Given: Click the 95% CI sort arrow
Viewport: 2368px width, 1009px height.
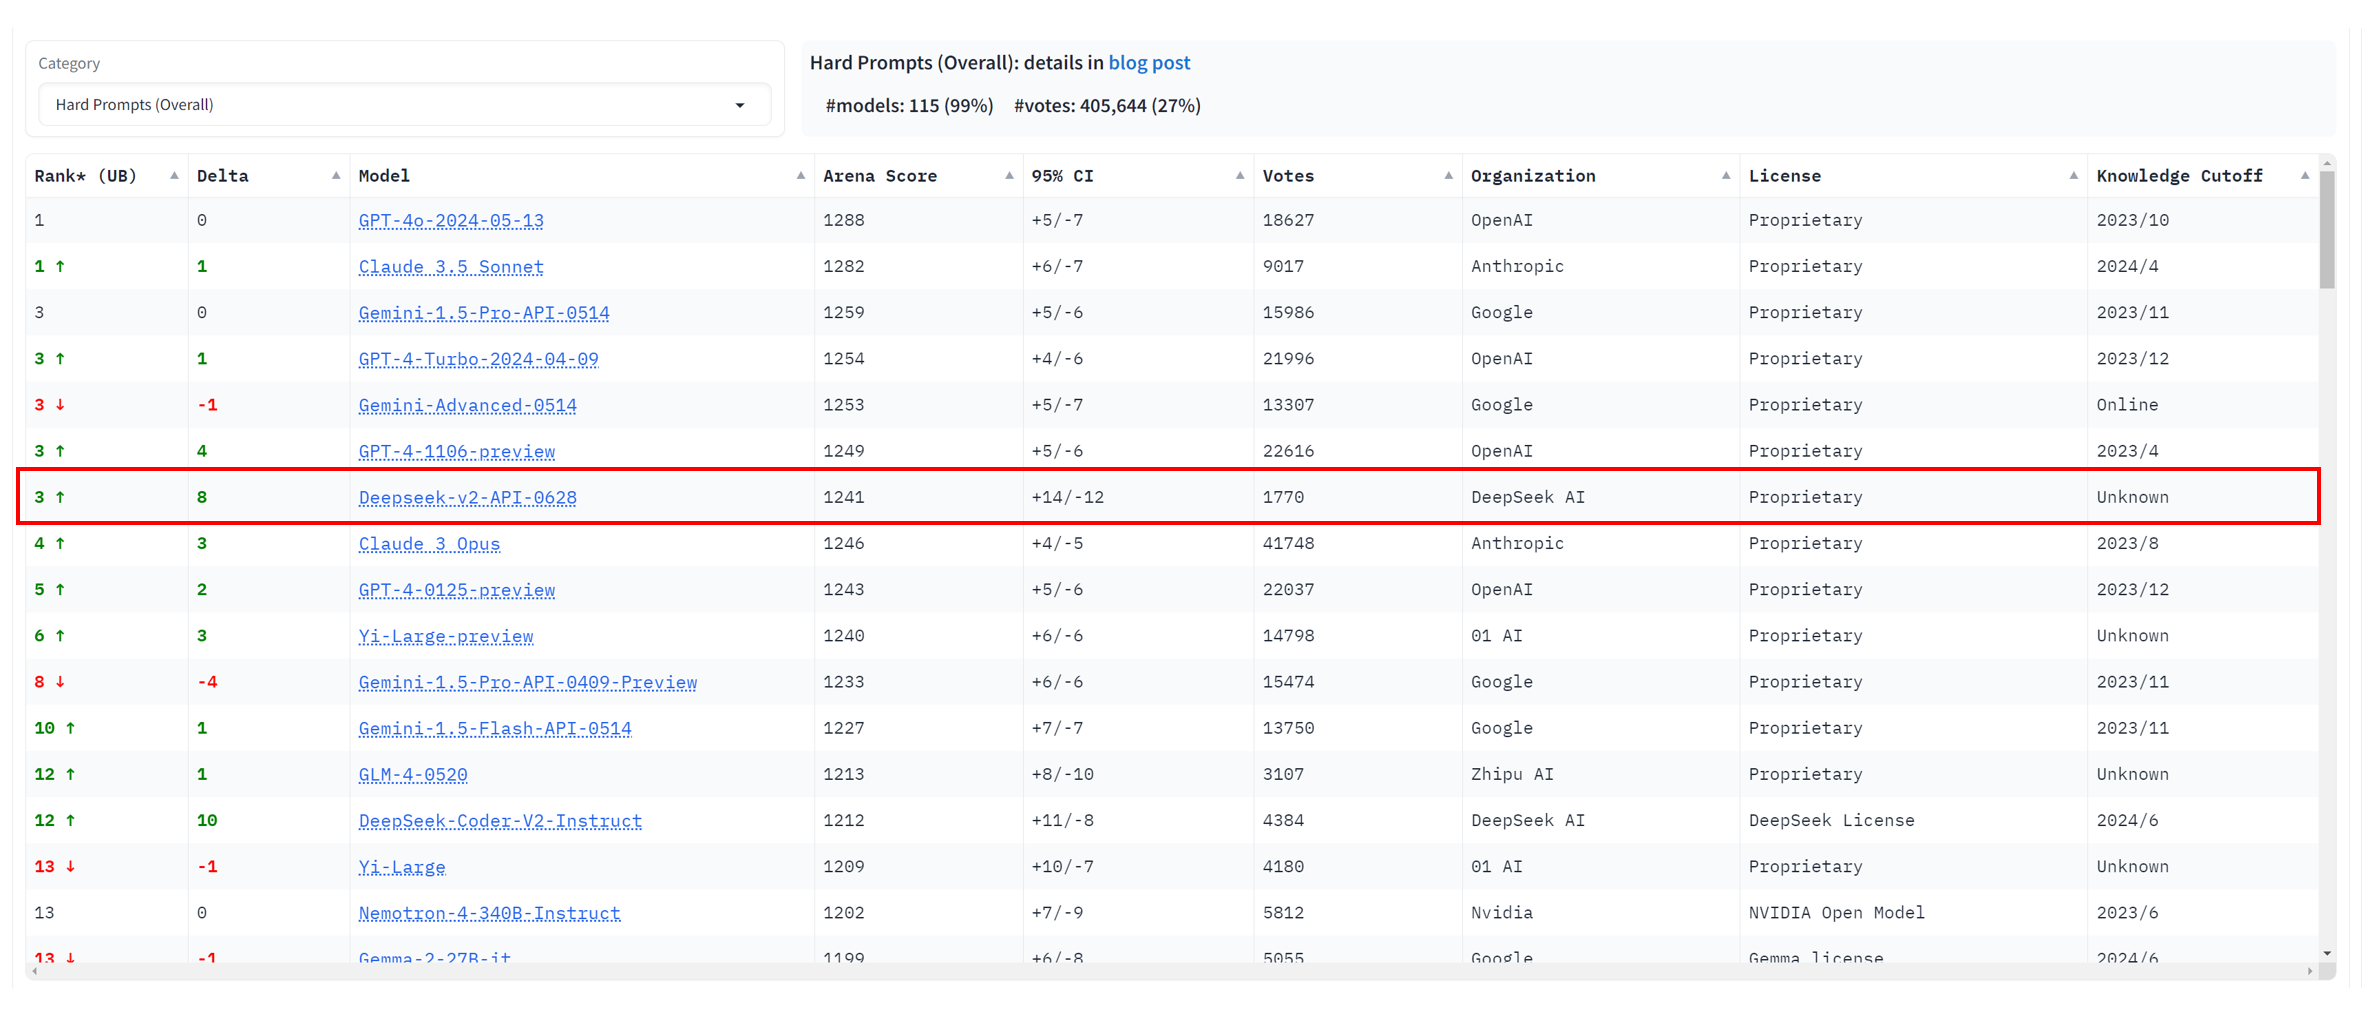Looking at the screenshot, I should (x=1240, y=176).
